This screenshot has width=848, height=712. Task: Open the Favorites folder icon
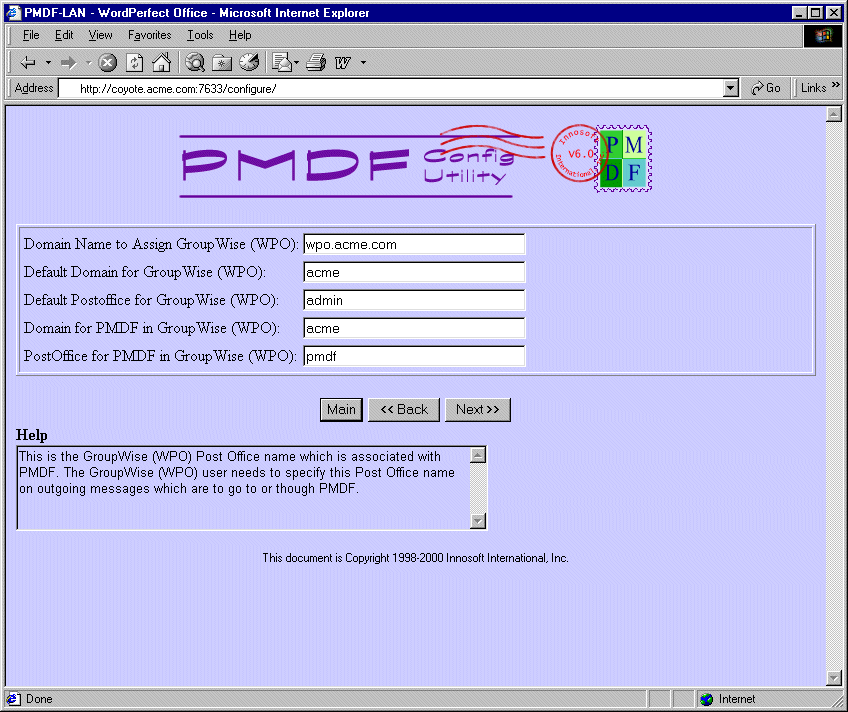(x=222, y=62)
